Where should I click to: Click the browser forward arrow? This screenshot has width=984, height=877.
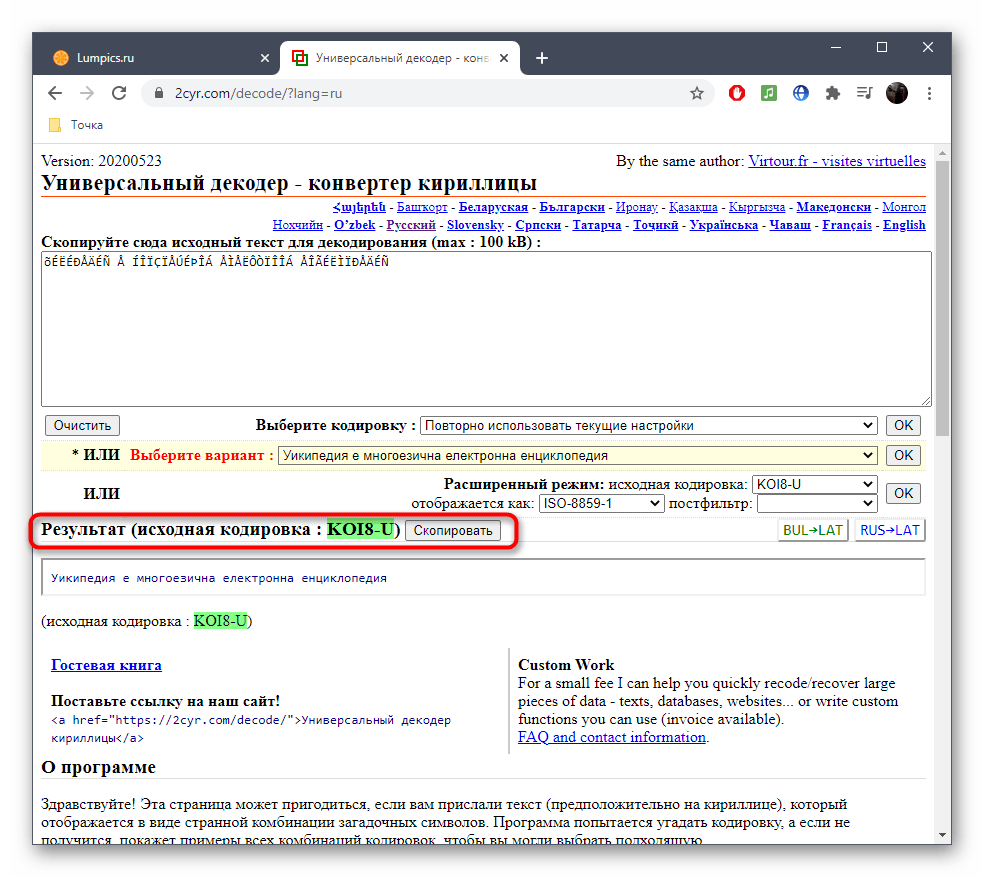(x=87, y=94)
